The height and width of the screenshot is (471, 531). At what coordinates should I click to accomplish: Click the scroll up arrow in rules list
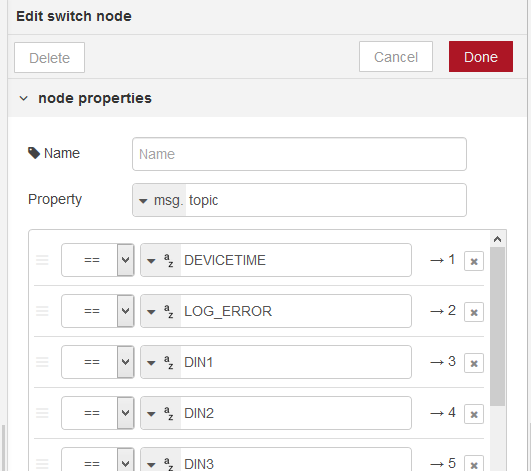click(497, 239)
